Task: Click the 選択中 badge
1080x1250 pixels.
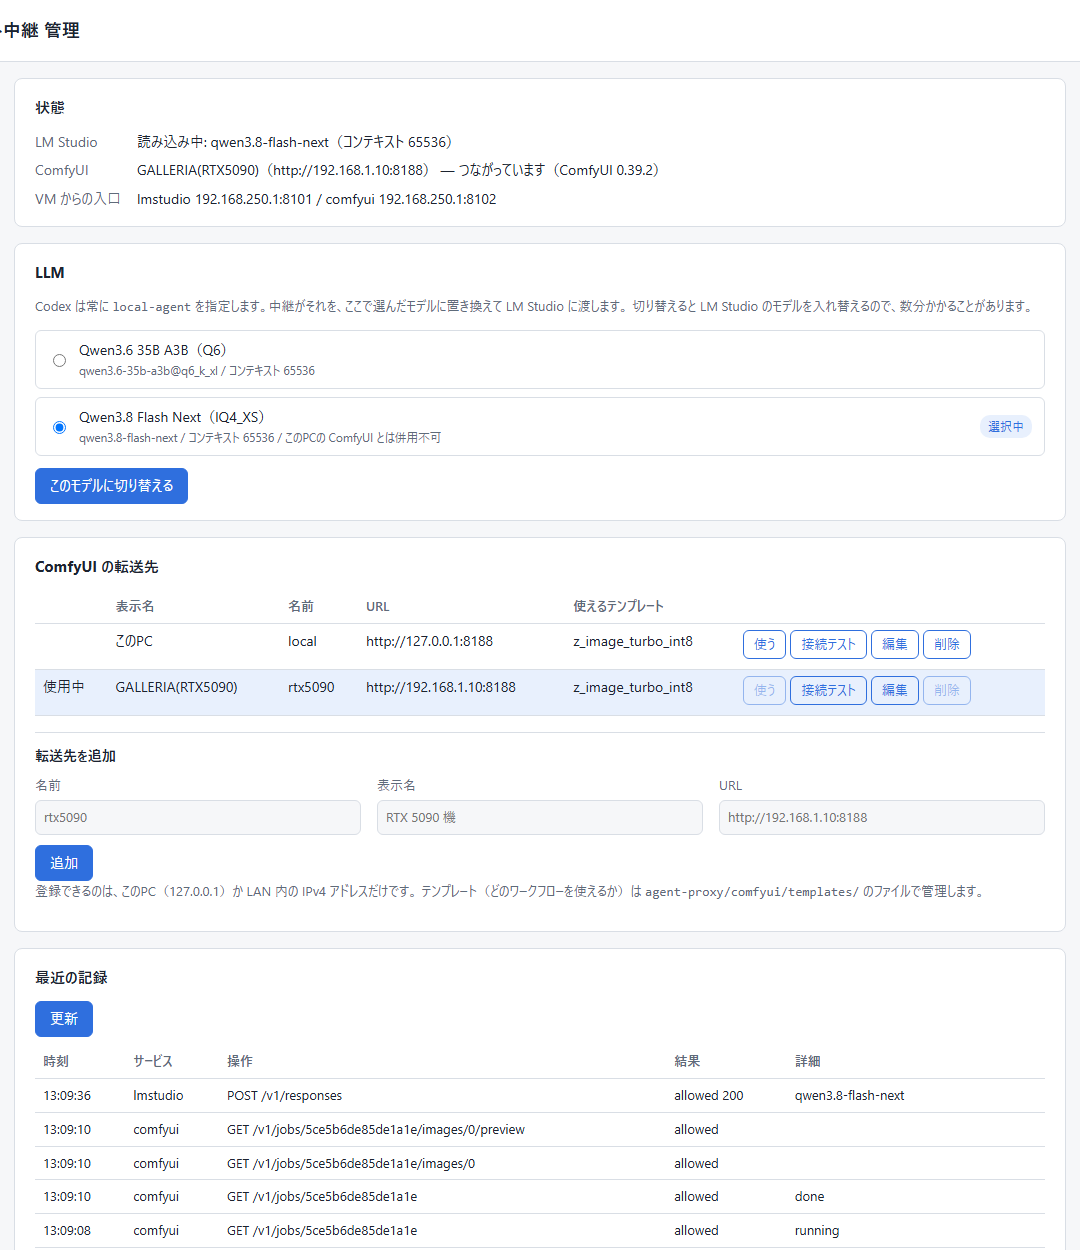Action: pyautogui.click(x=1006, y=427)
